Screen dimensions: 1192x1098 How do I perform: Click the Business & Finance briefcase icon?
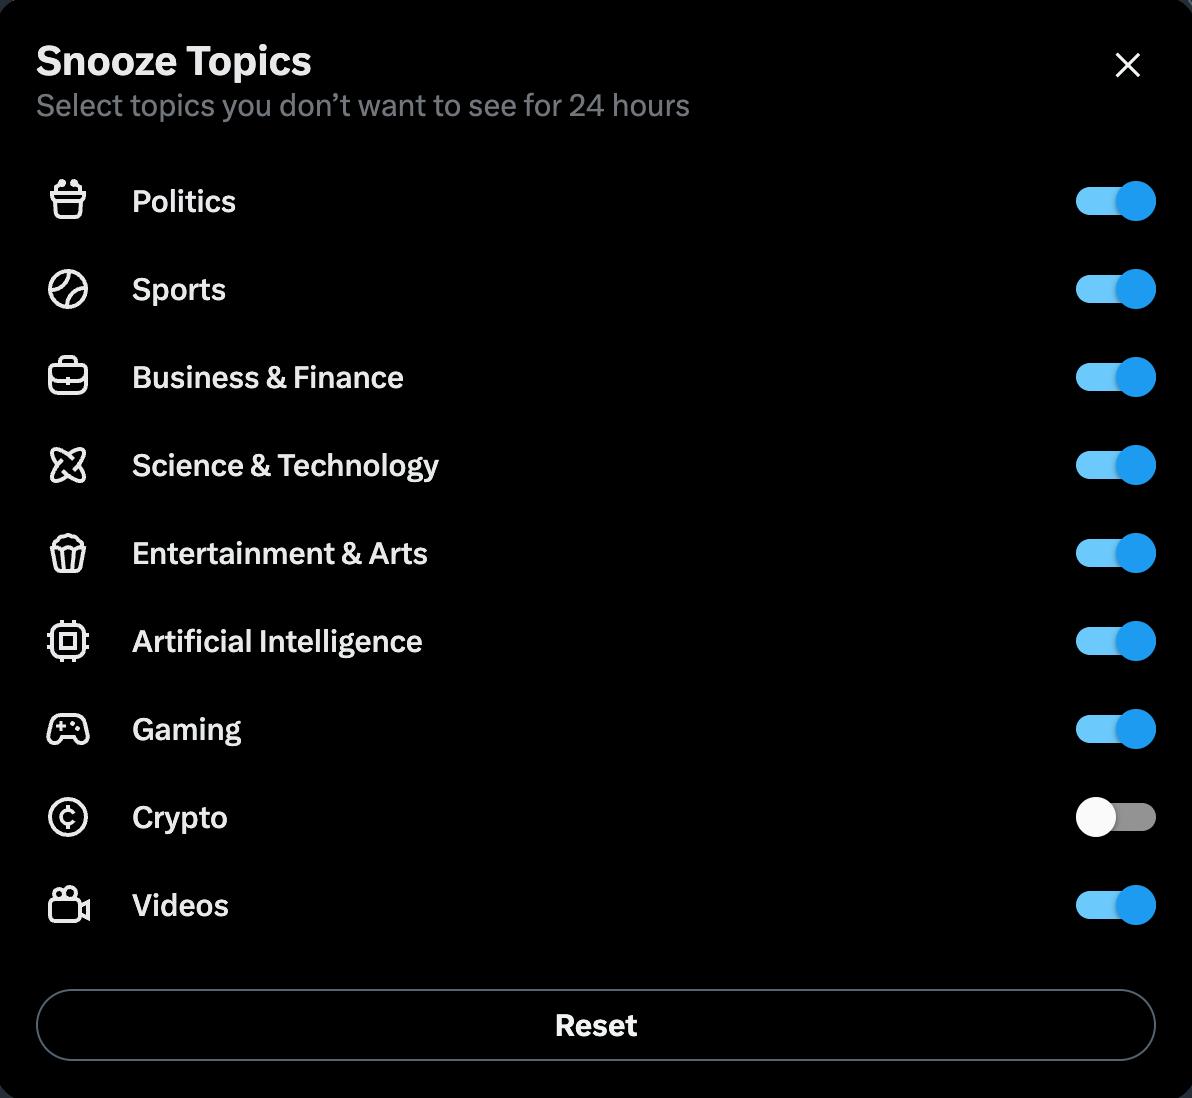68,376
